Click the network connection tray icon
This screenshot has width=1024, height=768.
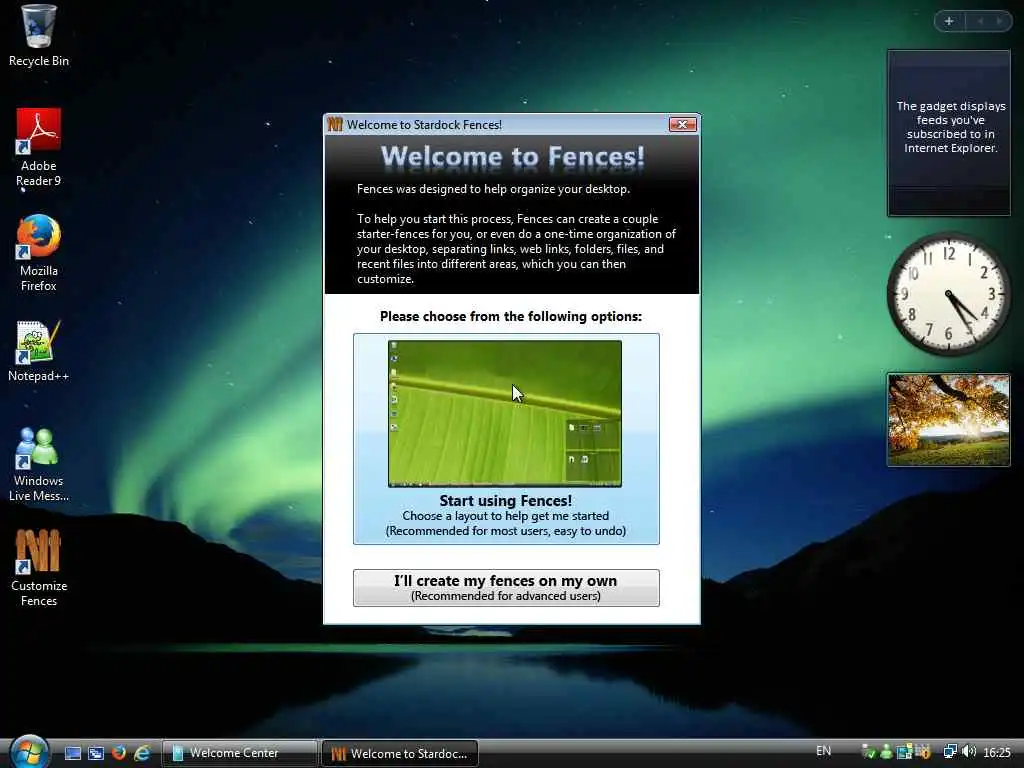[x=950, y=752]
